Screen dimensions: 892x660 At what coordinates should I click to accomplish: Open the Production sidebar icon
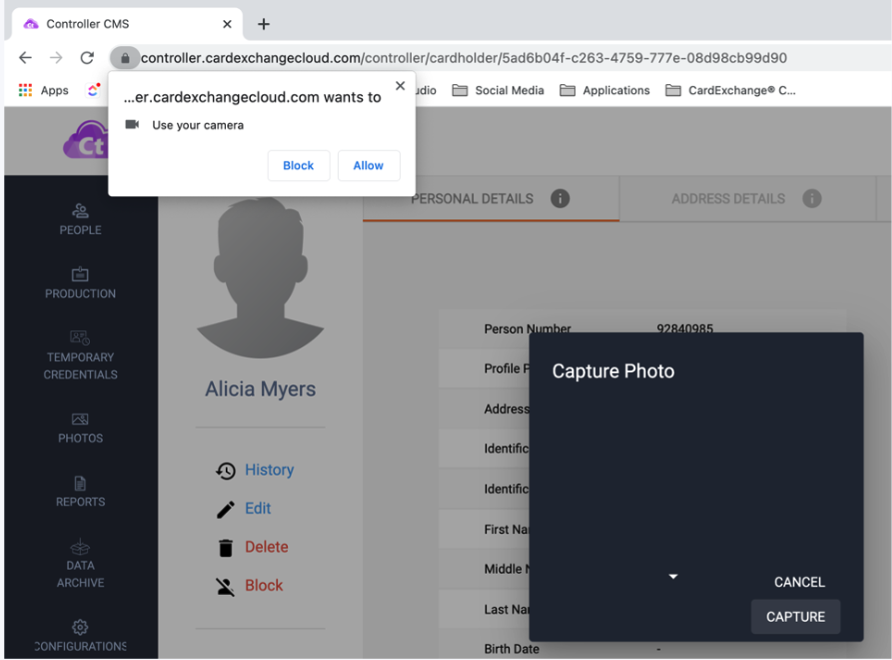[80, 275]
